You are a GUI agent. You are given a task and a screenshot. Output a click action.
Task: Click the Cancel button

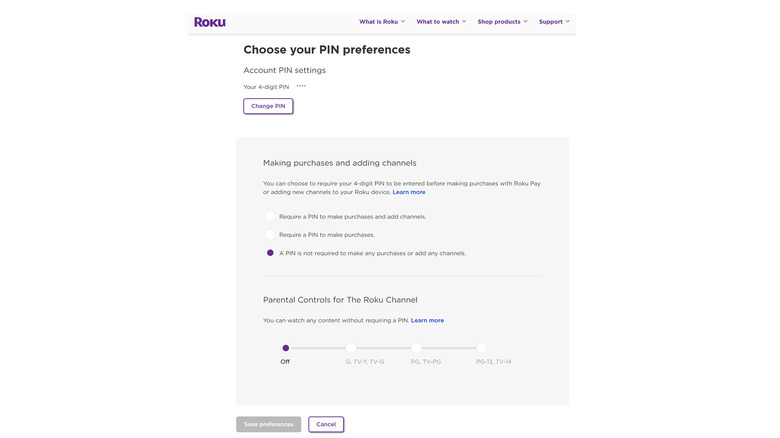coord(326,424)
